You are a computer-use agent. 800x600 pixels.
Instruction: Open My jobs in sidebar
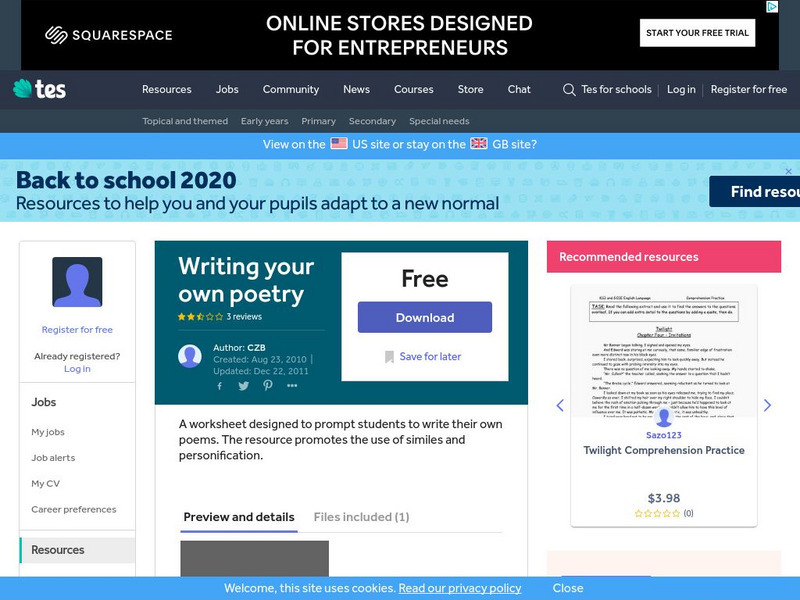48,432
